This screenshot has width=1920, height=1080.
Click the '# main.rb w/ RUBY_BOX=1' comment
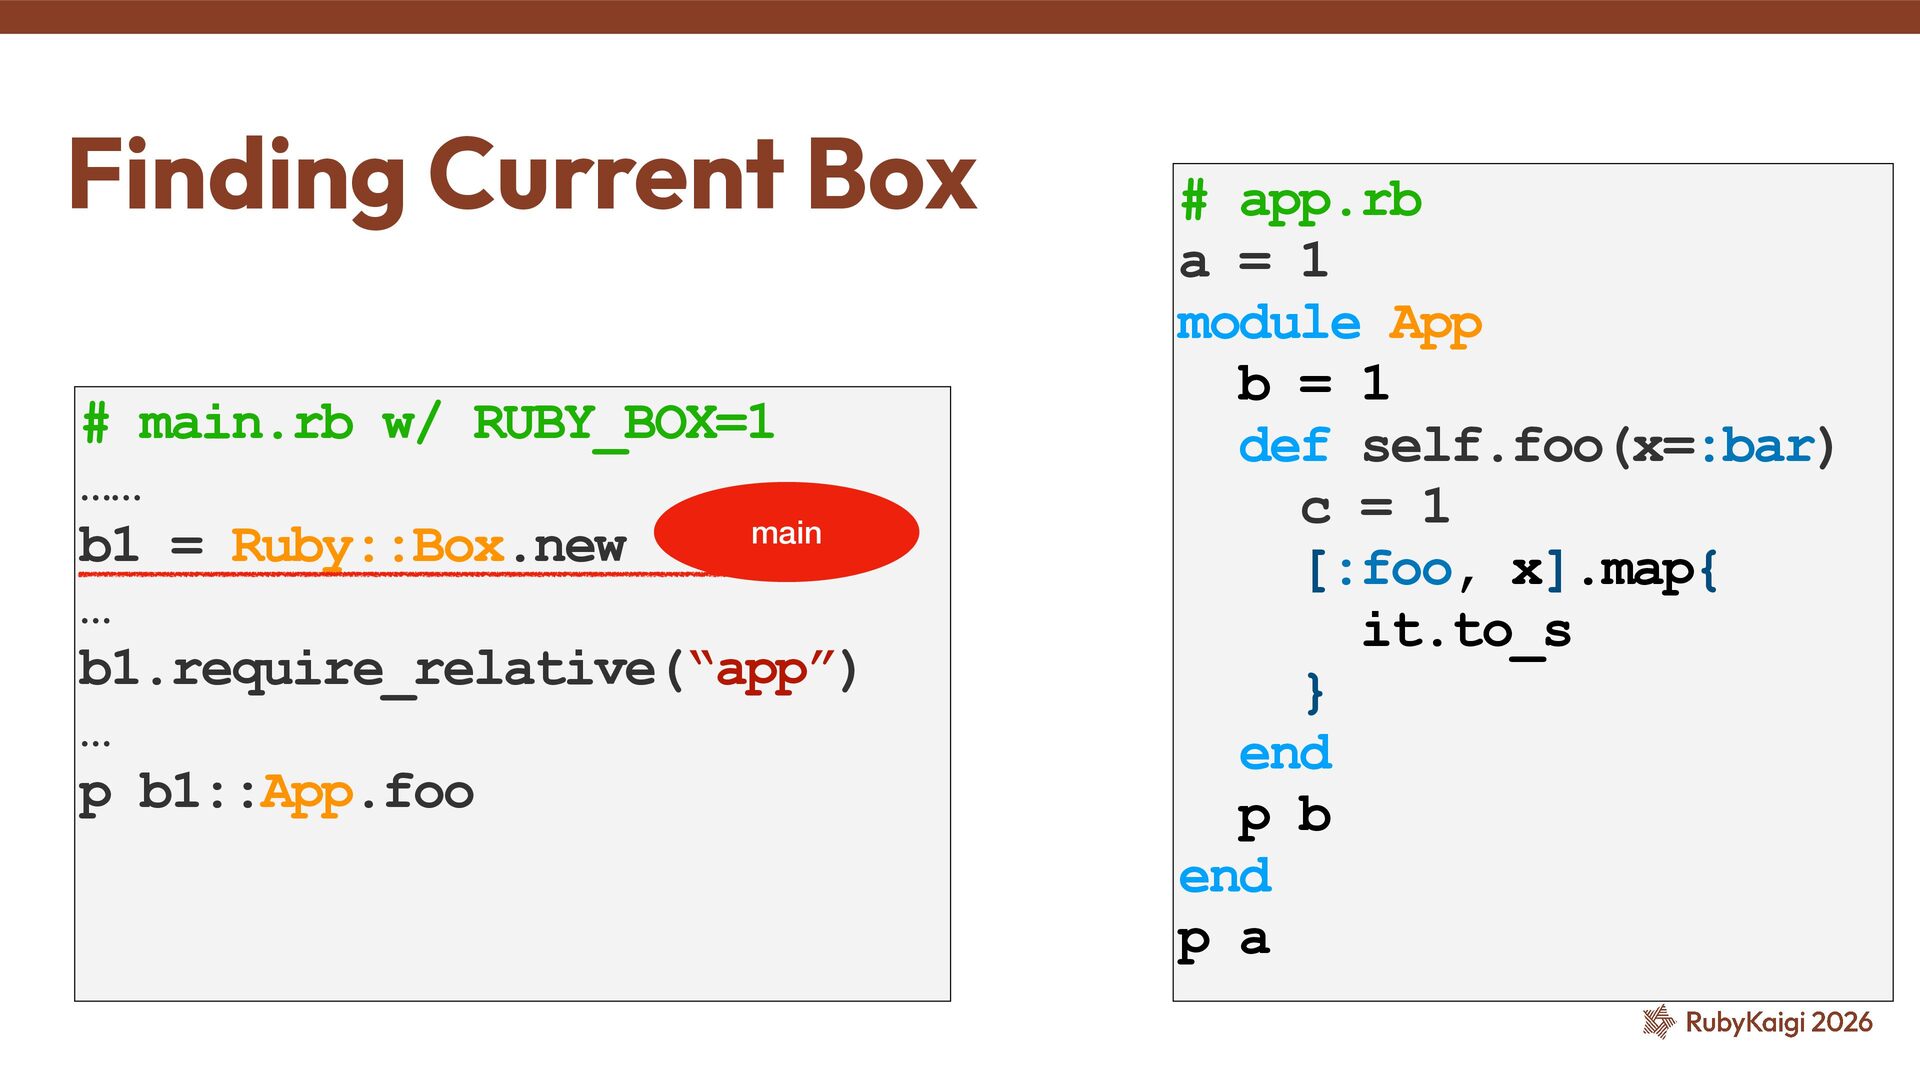click(x=428, y=423)
